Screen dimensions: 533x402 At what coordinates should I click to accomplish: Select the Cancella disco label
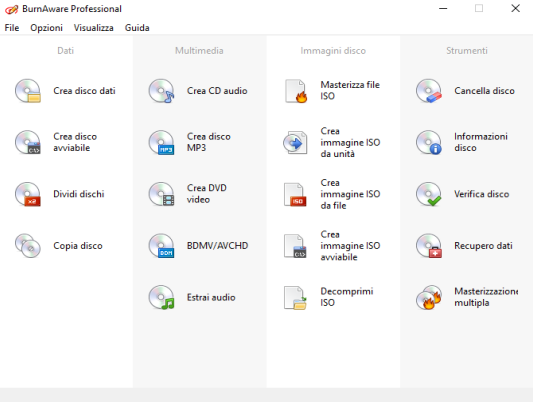(484, 91)
